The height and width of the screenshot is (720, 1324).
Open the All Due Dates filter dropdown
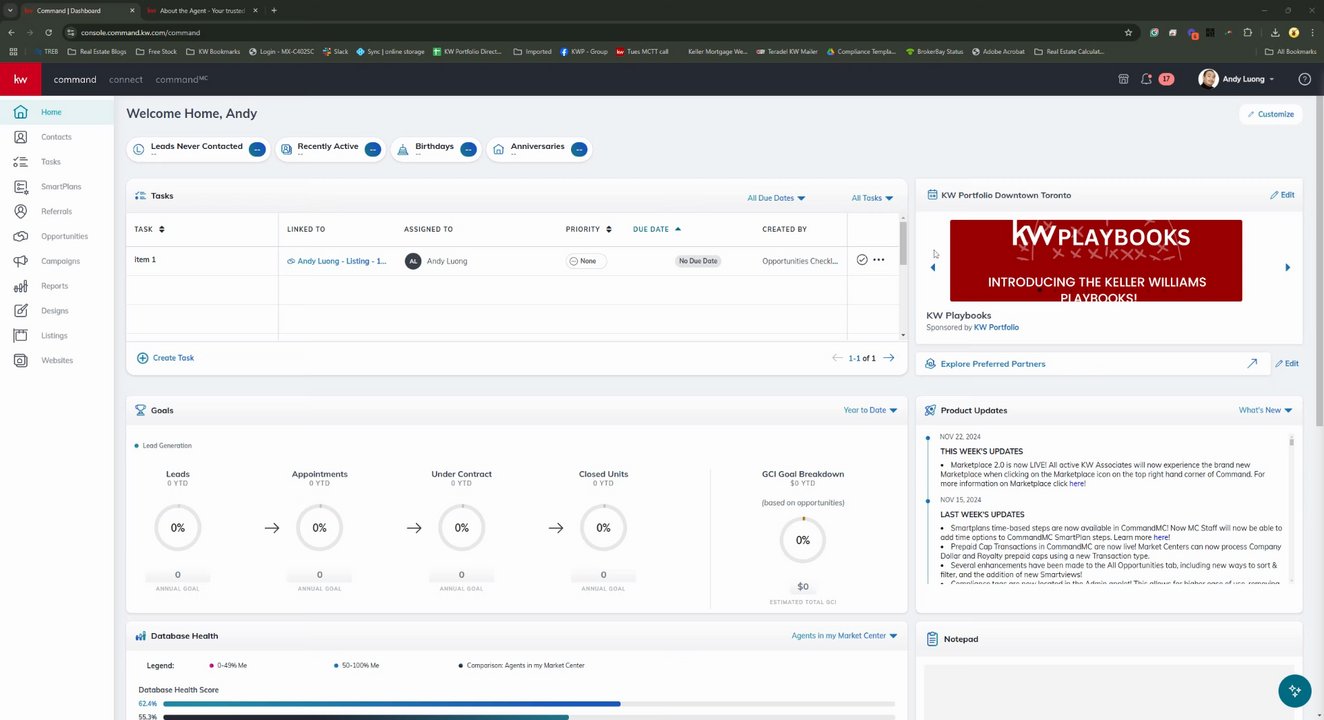[776, 198]
